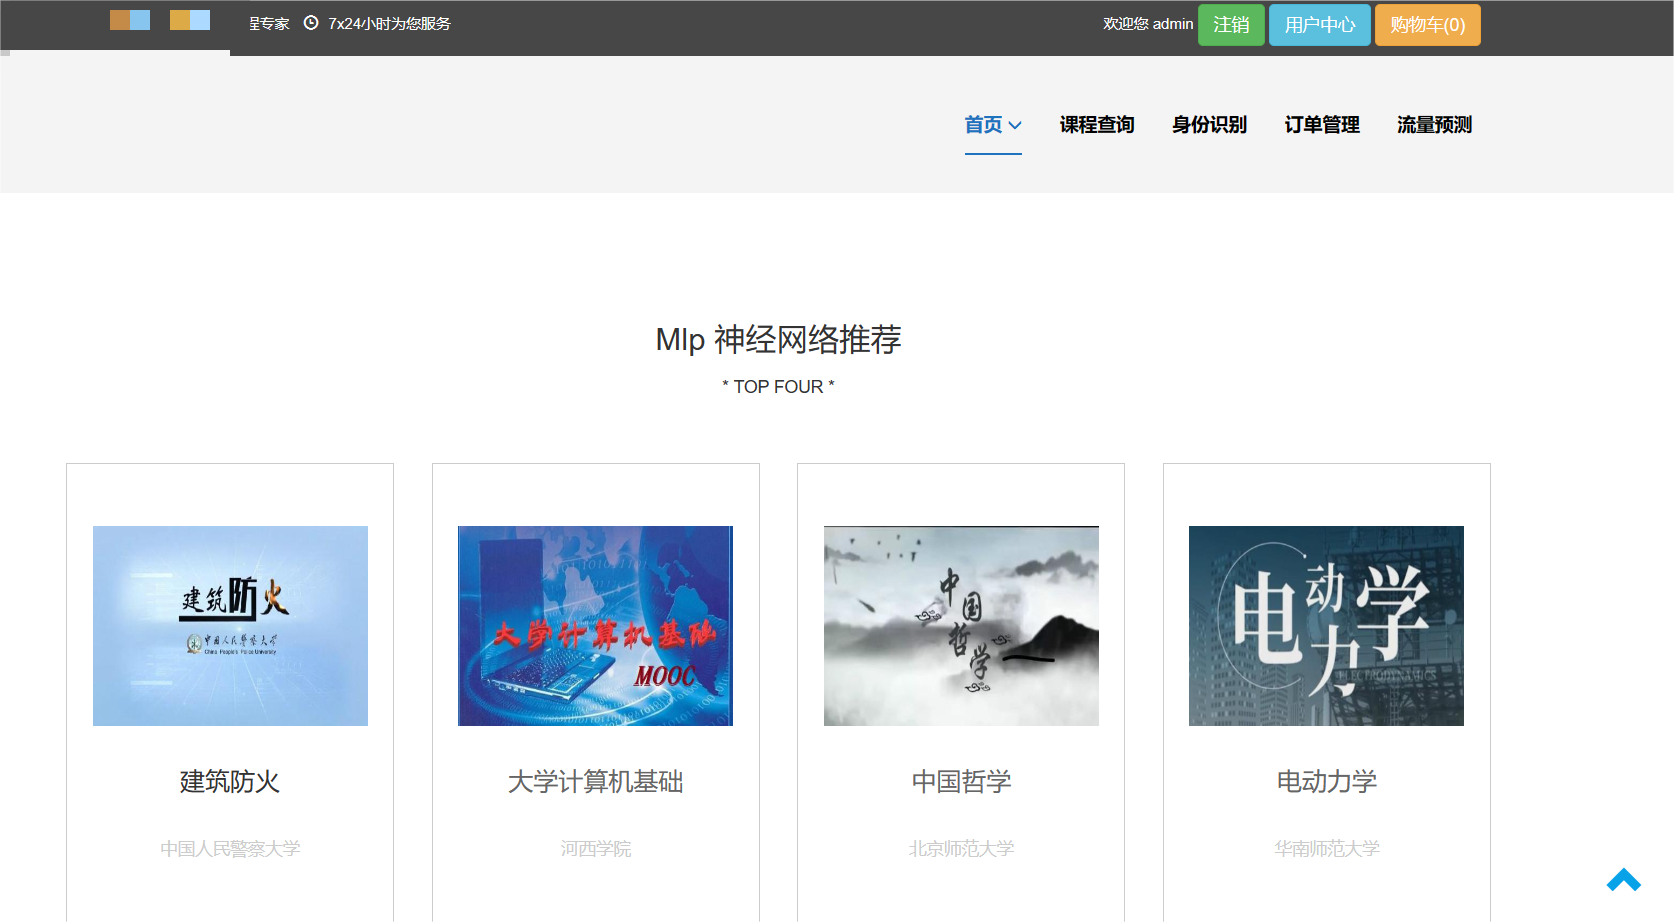Open the shopping cart 购物车(0)
Viewport: 1674px width, 922px height.
pos(1427,24)
